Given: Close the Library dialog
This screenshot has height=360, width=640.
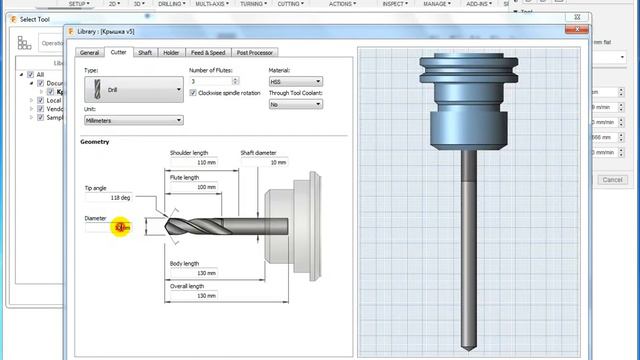Looking at the screenshot, I should coord(577,29).
